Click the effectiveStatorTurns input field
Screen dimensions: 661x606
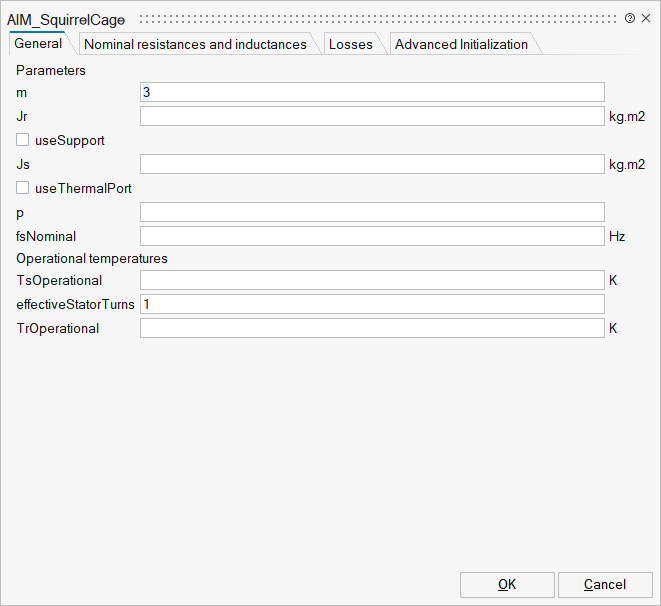pos(372,304)
